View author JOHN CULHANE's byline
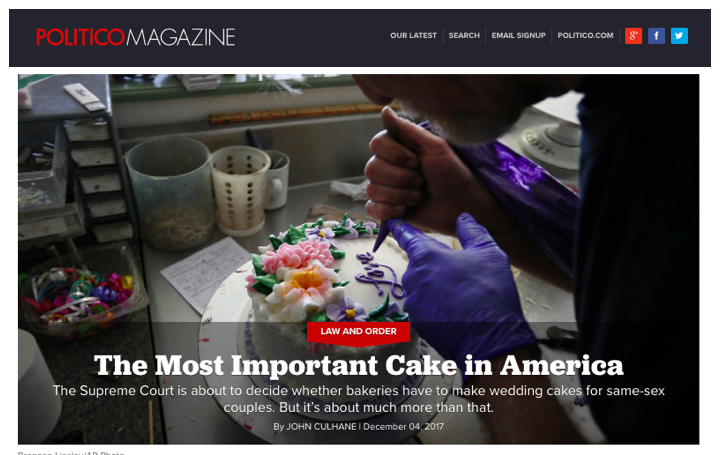723x455 pixels. pyautogui.click(x=321, y=426)
